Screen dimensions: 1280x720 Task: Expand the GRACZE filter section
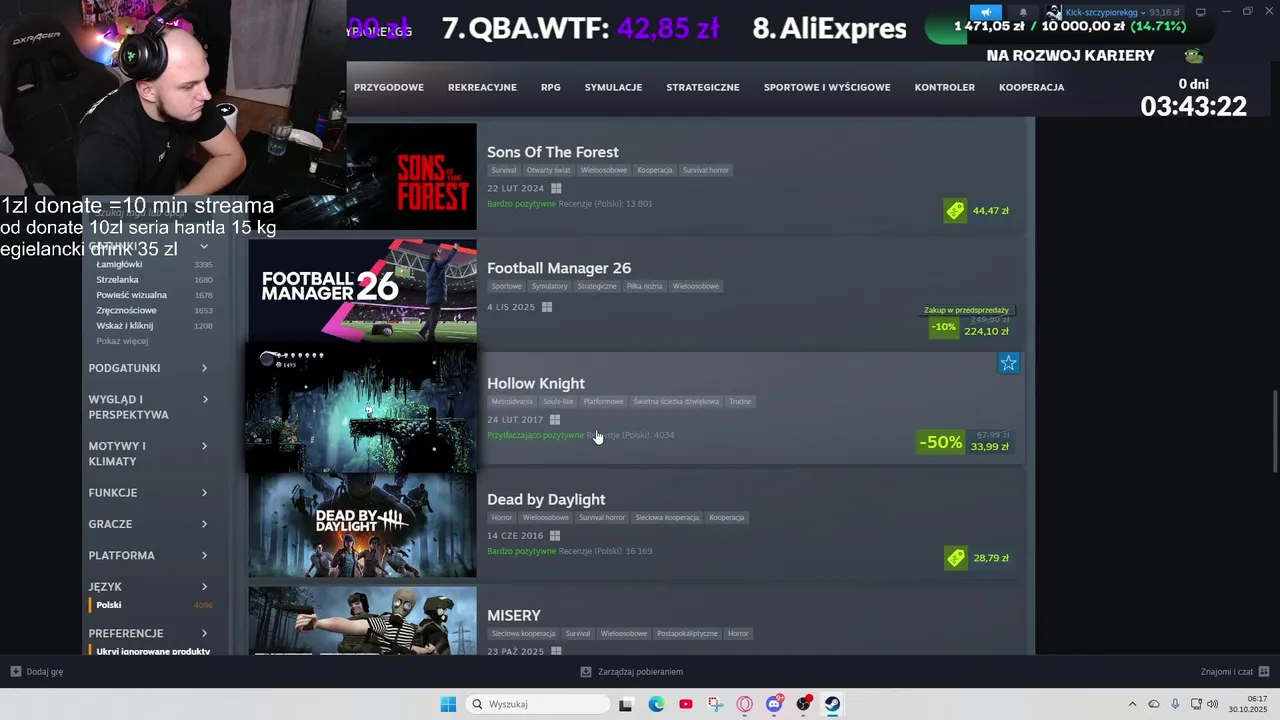[x=149, y=524]
